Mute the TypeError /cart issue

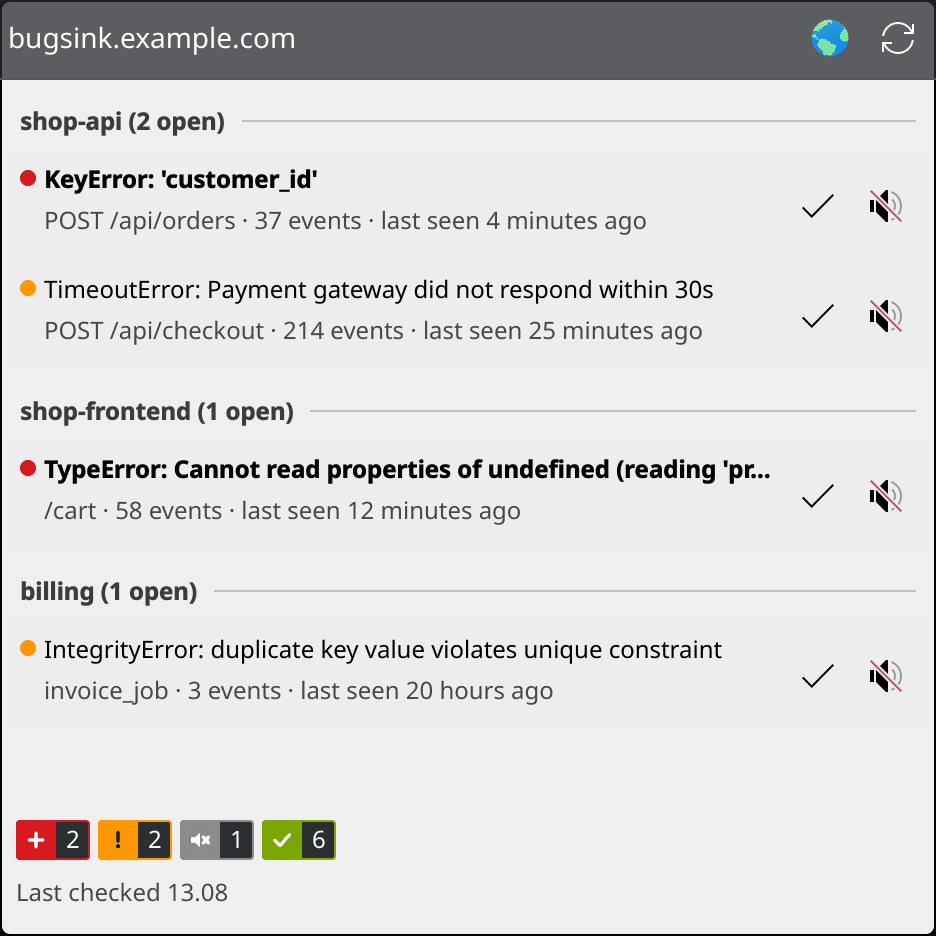click(x=885, y=496)
